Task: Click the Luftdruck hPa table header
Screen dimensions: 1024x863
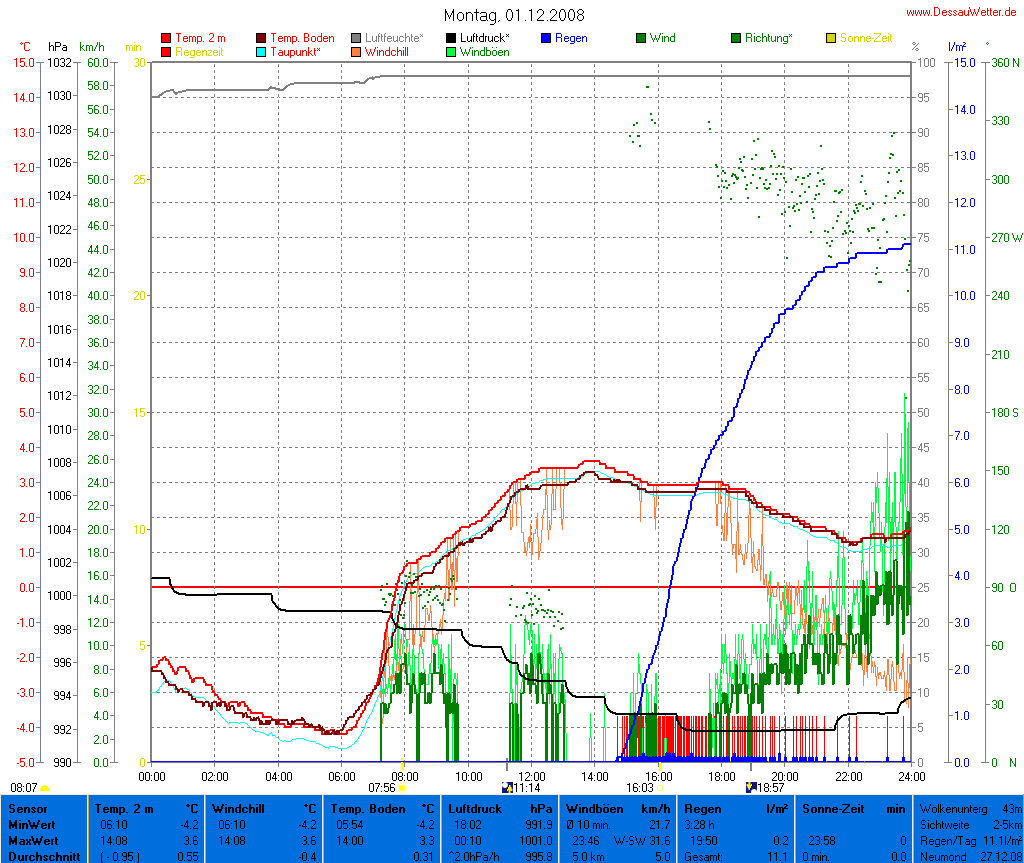Action: (498, 808)
